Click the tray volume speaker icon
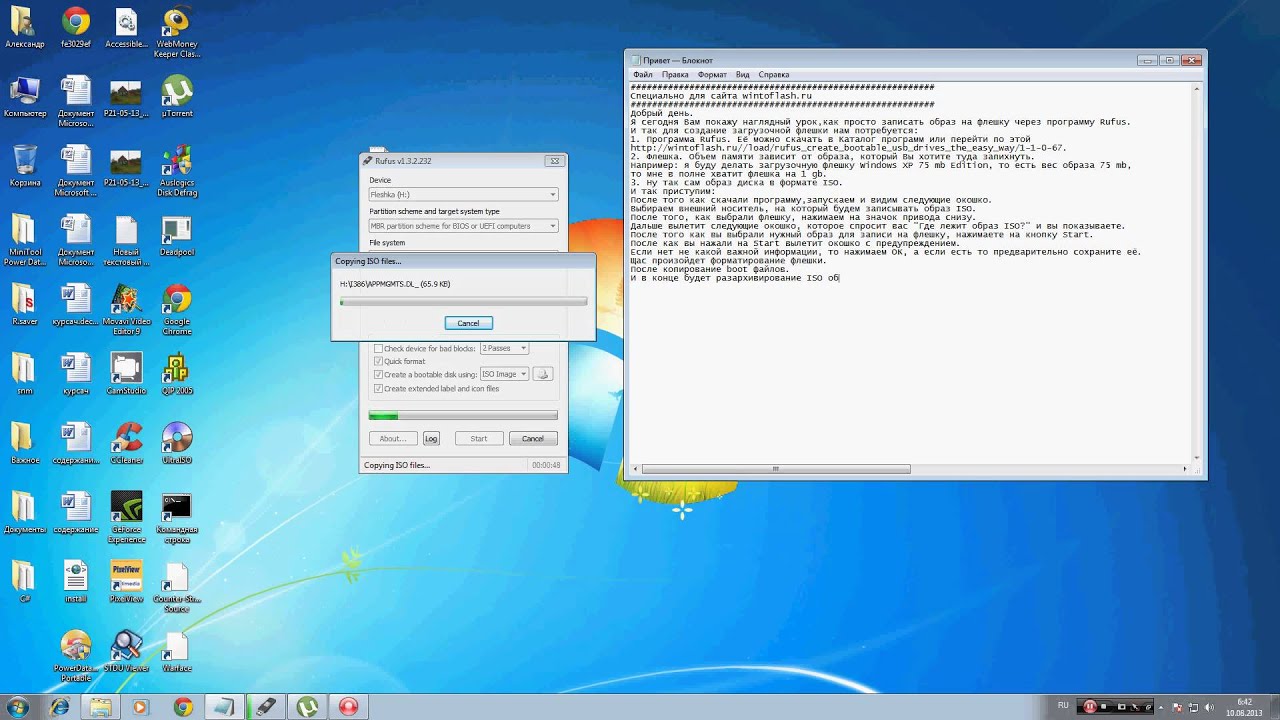The image size is (1280, 720). (x=1211, y=706)
